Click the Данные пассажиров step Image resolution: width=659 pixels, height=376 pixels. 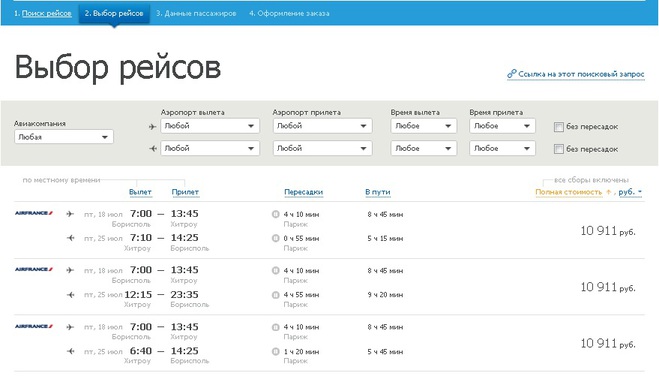(196, 13)
